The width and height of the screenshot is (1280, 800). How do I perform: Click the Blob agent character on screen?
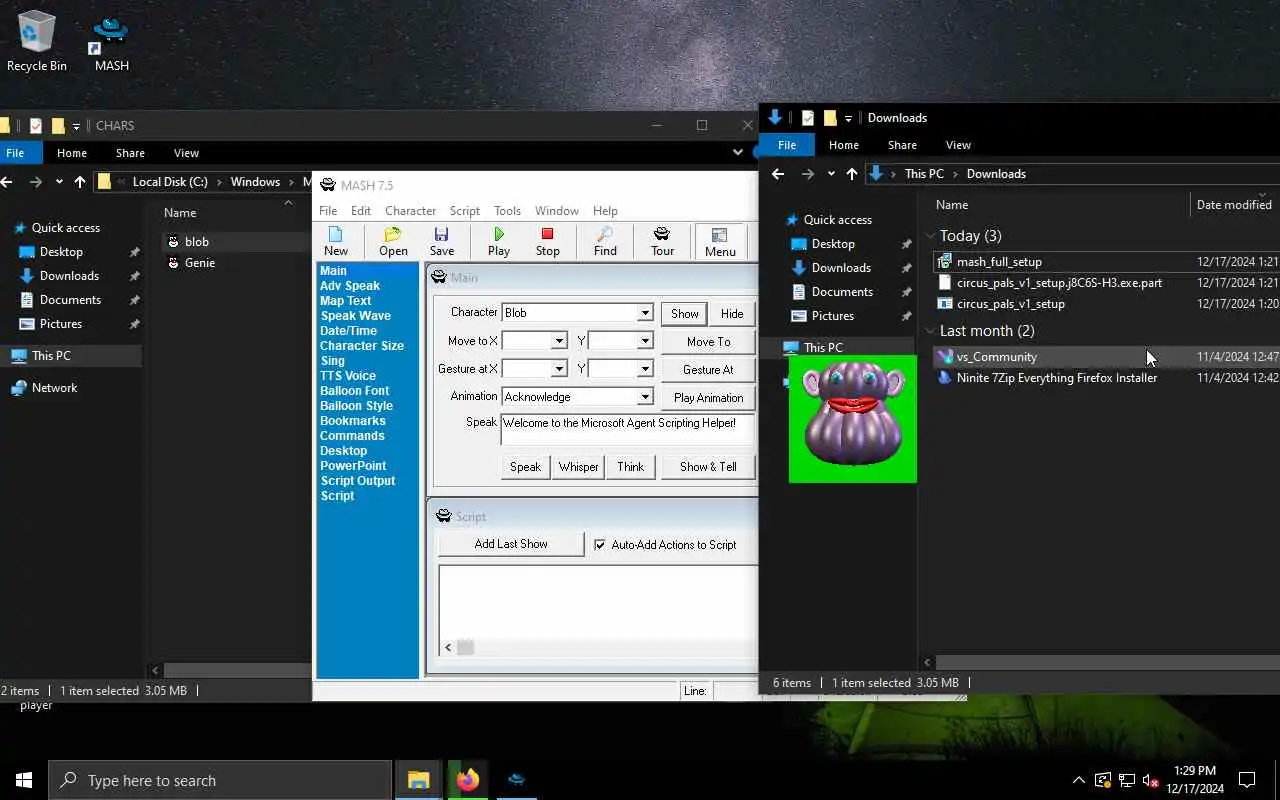tap(853, 418)
